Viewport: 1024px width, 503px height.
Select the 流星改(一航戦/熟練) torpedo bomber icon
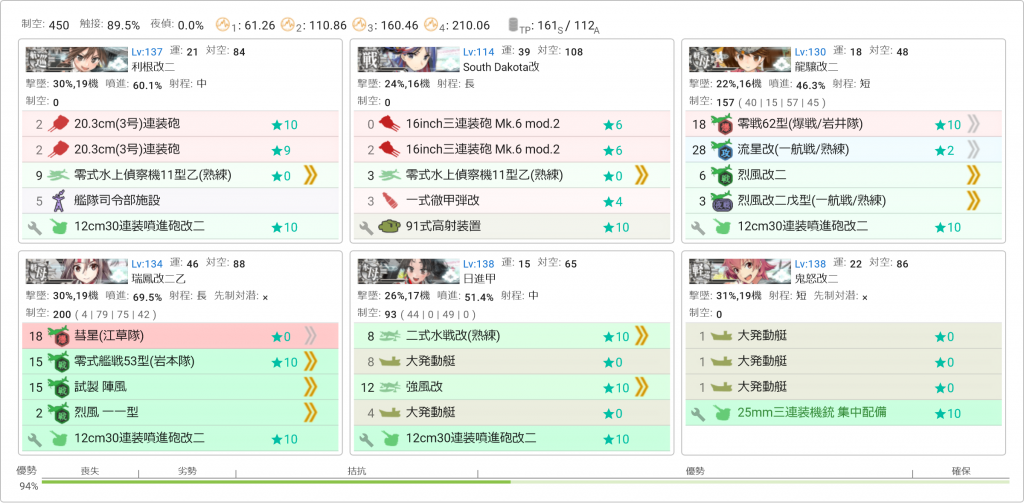click(721, 150)
